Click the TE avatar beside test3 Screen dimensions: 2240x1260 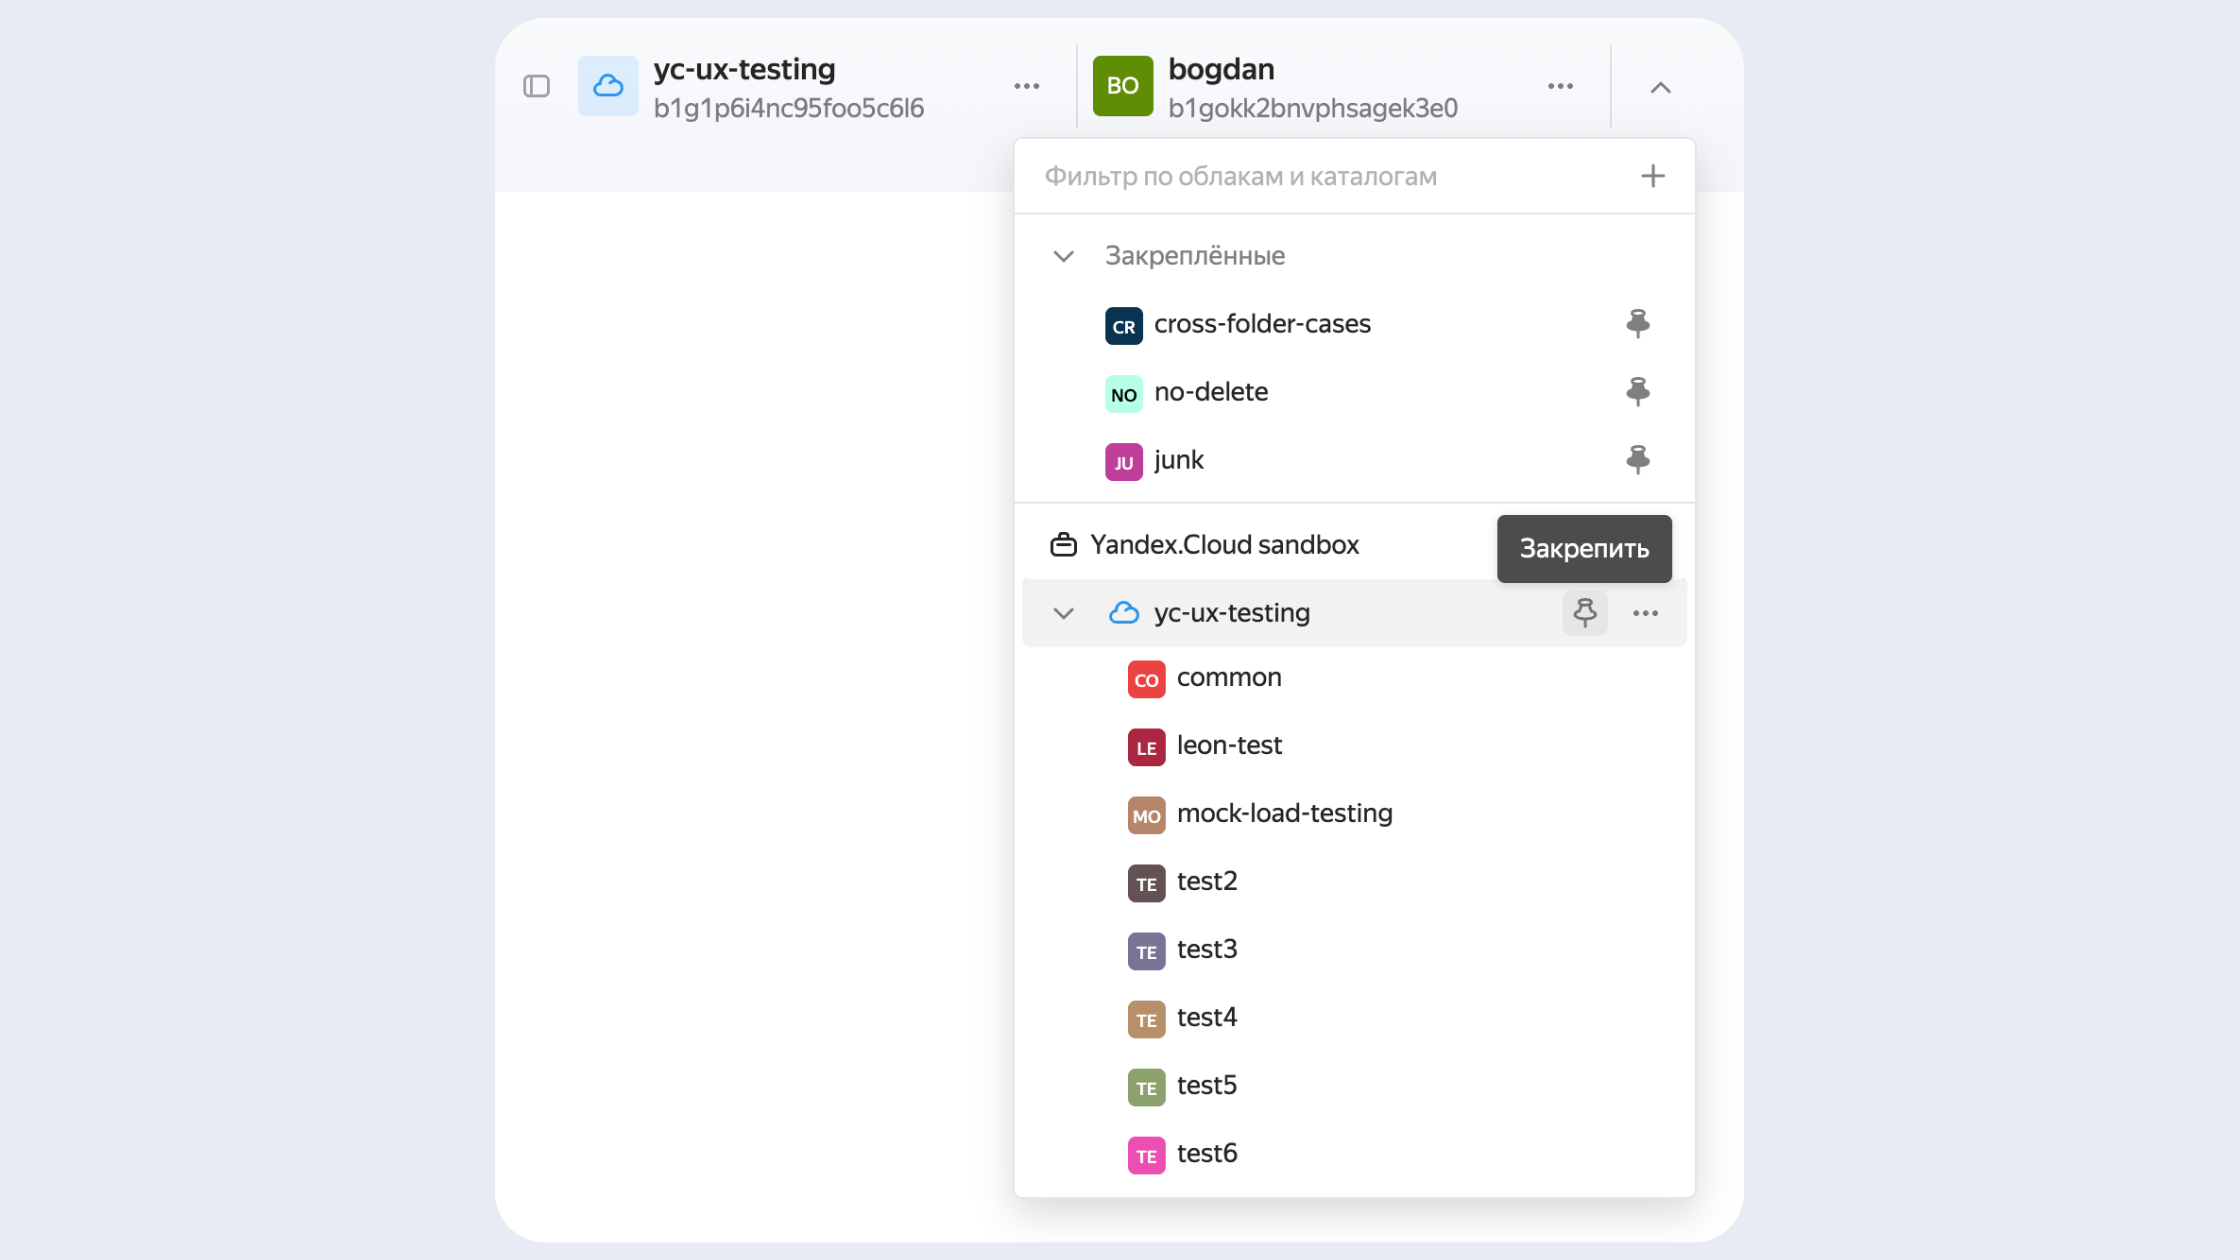[1147, 952]
